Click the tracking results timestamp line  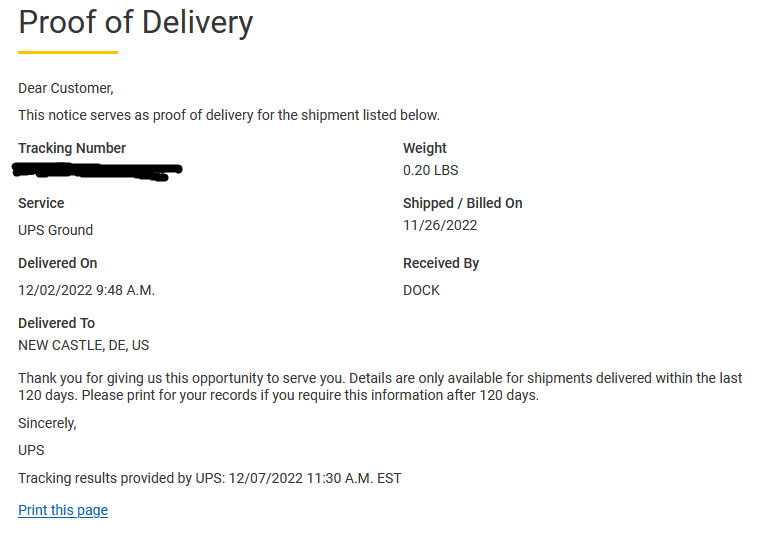(210, 478)
